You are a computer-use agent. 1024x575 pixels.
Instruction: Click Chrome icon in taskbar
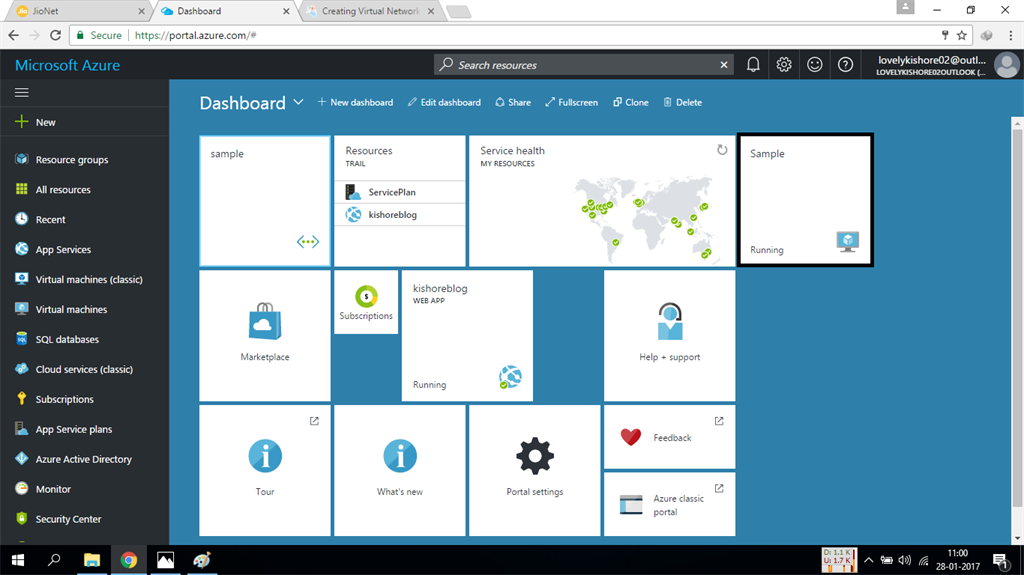point(129,560)
